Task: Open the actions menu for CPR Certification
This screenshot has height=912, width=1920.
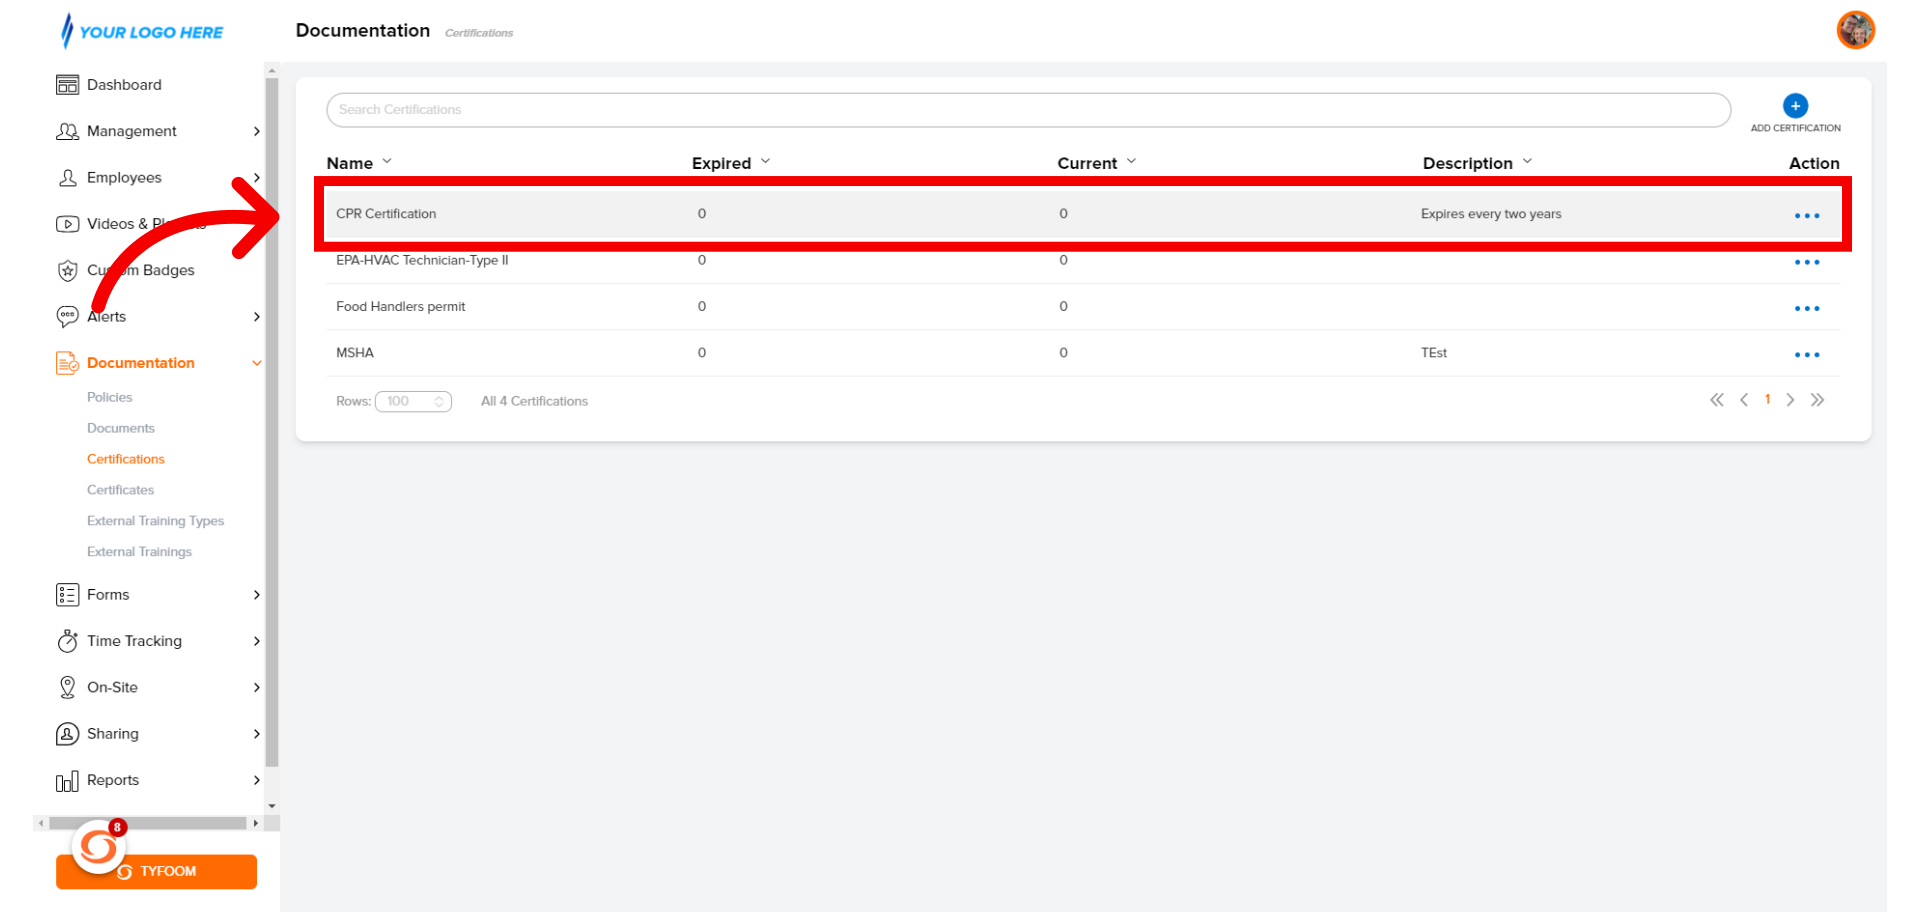Action: click(x=1807, y=214)
